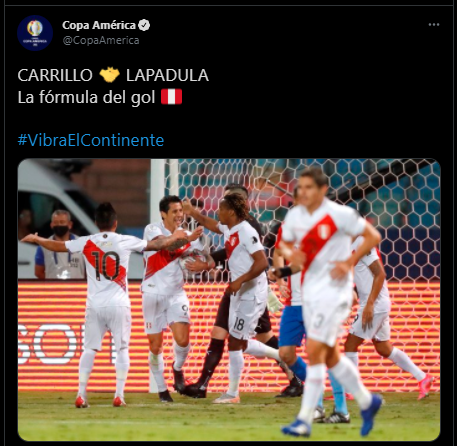Click the masked man behind the board
Screen dimensions: 457x446
(x=60, y=244)
